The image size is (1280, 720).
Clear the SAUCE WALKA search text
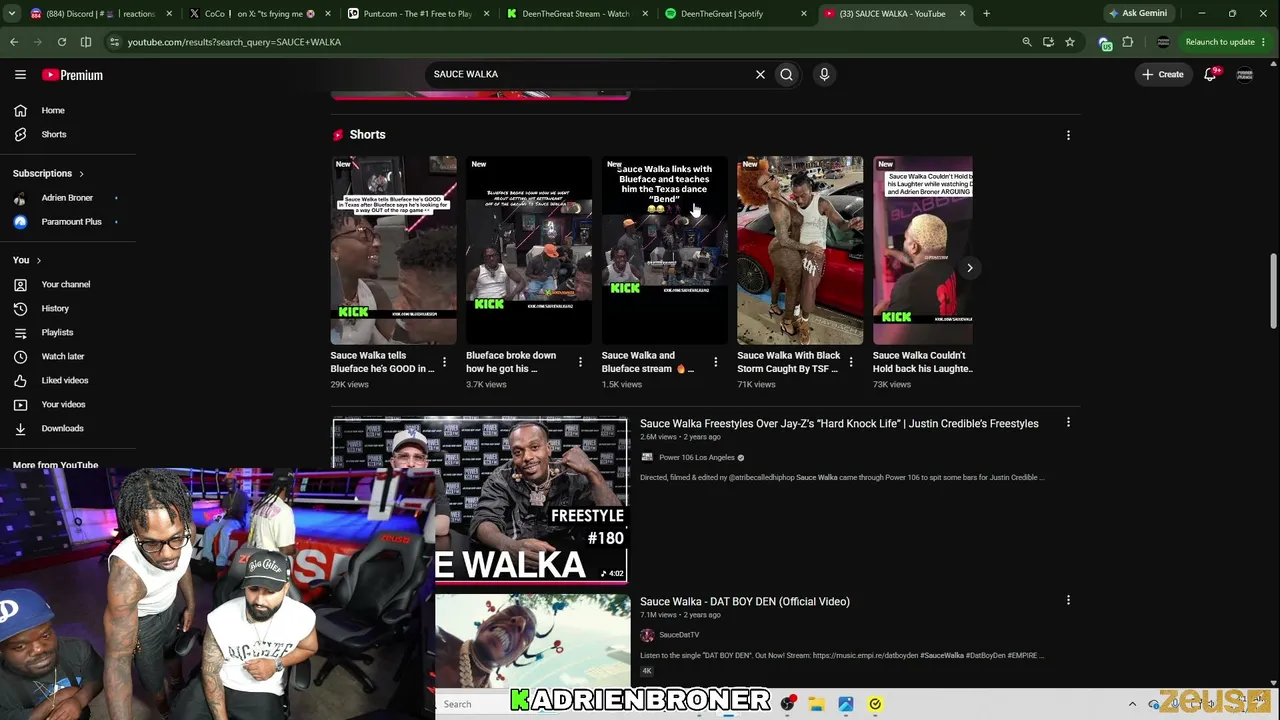(760, 74)
